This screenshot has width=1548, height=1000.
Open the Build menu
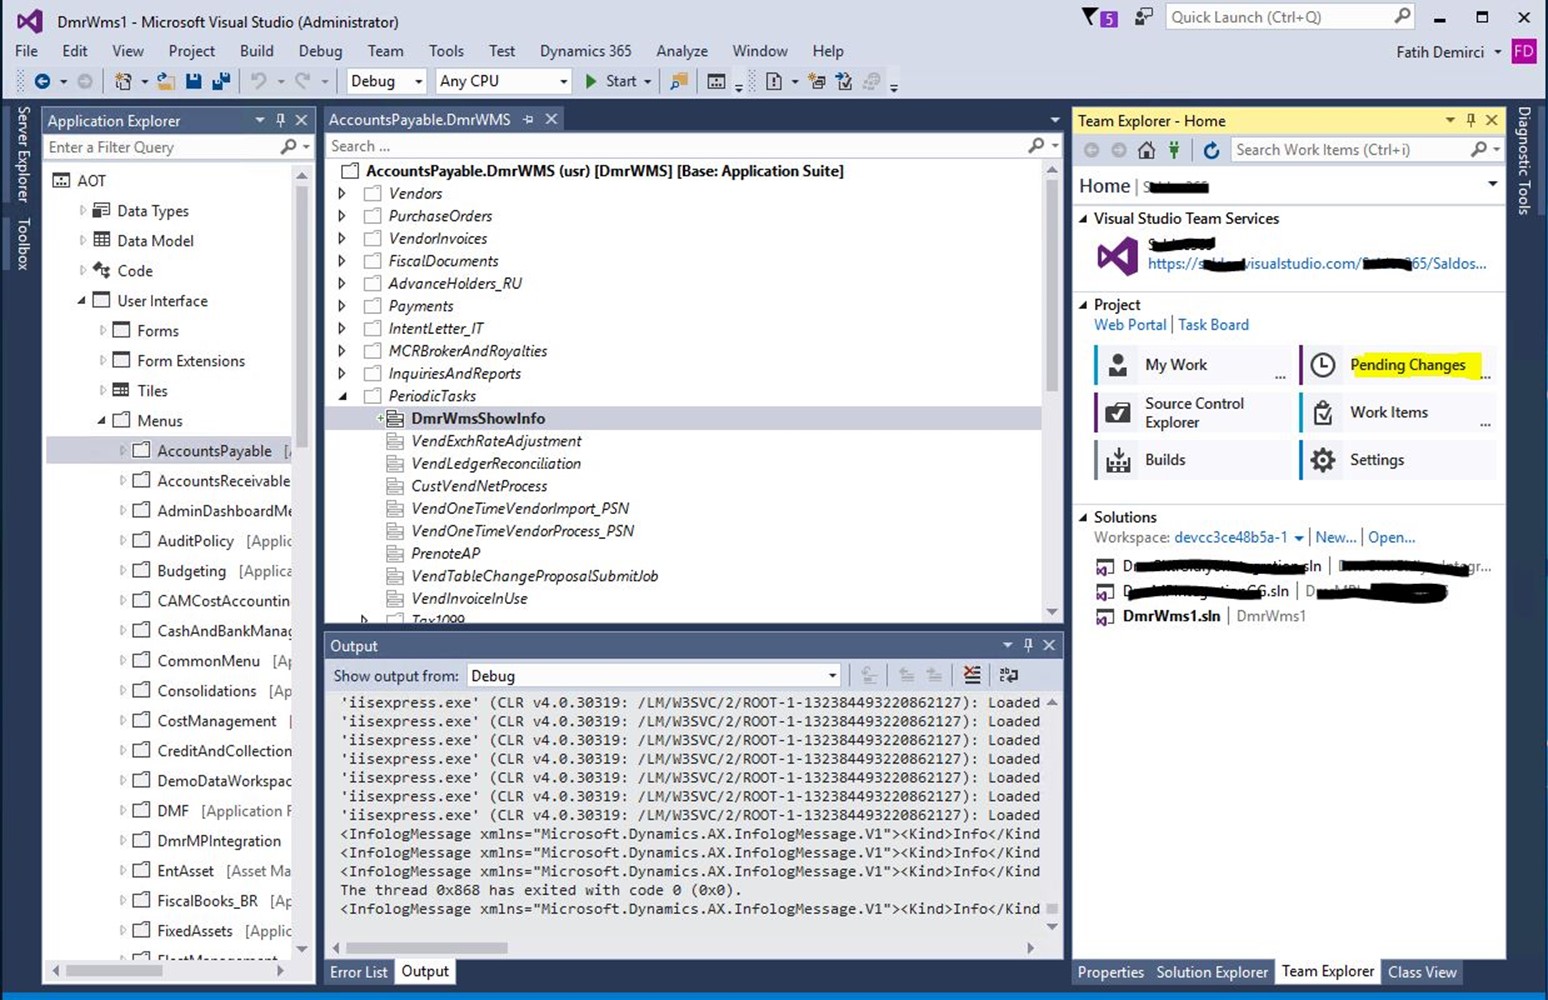point(257,51)
